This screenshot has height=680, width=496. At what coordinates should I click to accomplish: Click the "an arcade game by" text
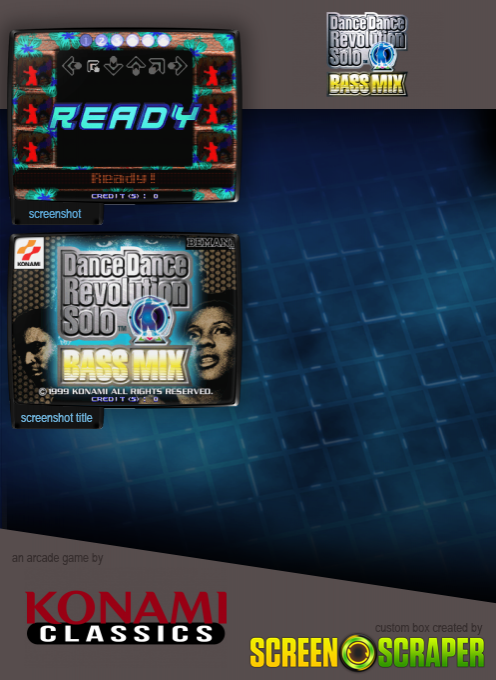[58, 558]
